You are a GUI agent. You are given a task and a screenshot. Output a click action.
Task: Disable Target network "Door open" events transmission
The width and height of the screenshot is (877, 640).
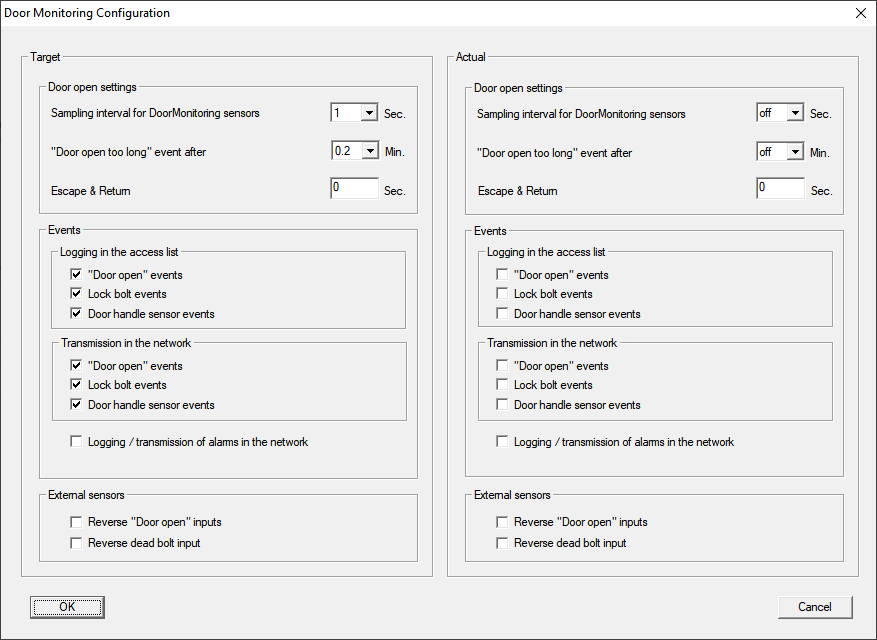(77, 366)
